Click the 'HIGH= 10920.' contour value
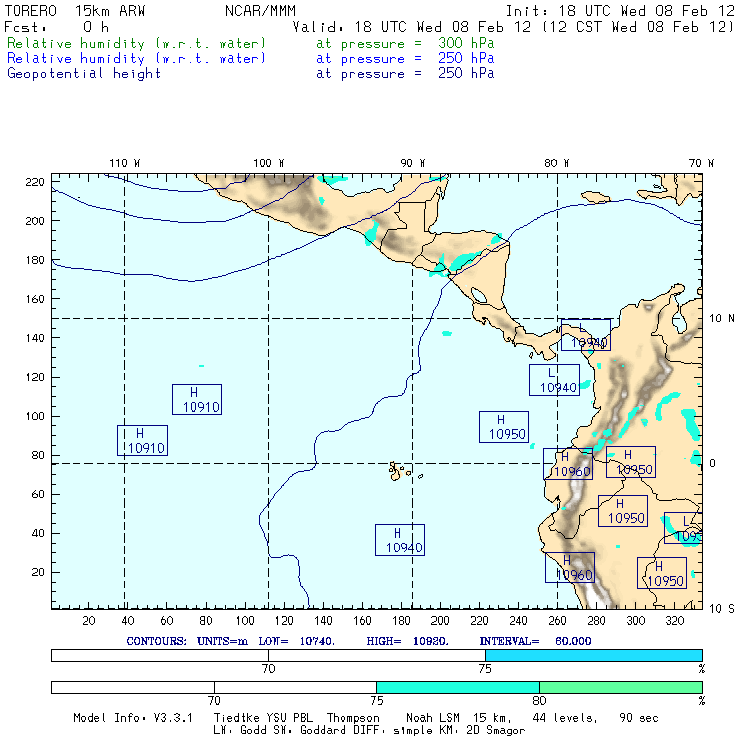Screen dimensions: 740x740 (407, 641)
